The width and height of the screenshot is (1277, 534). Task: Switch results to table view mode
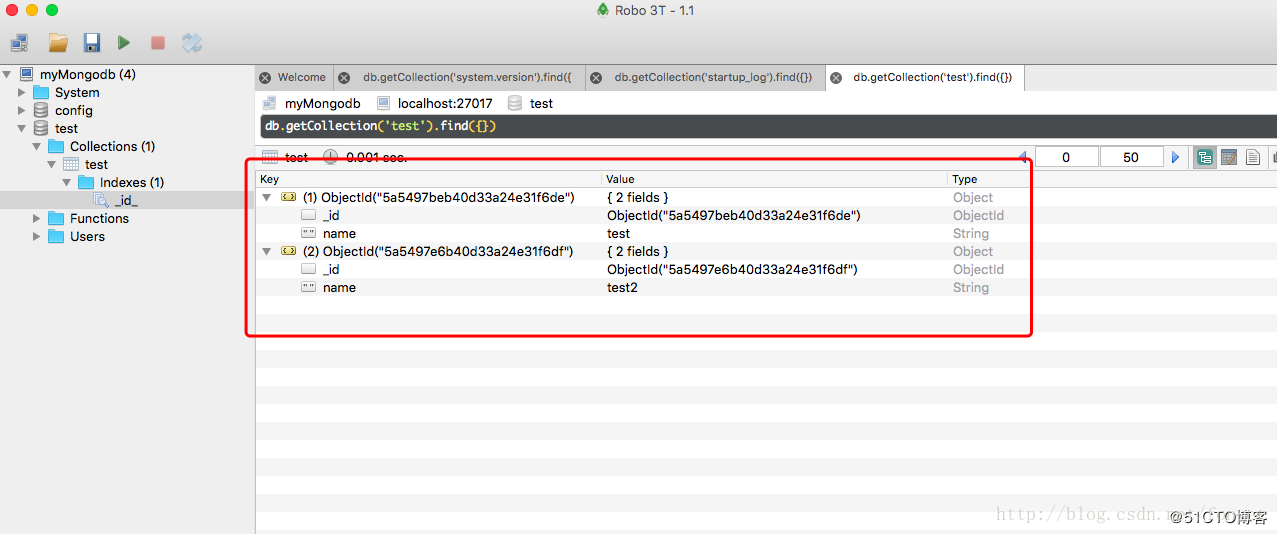tap(1229, 157)
